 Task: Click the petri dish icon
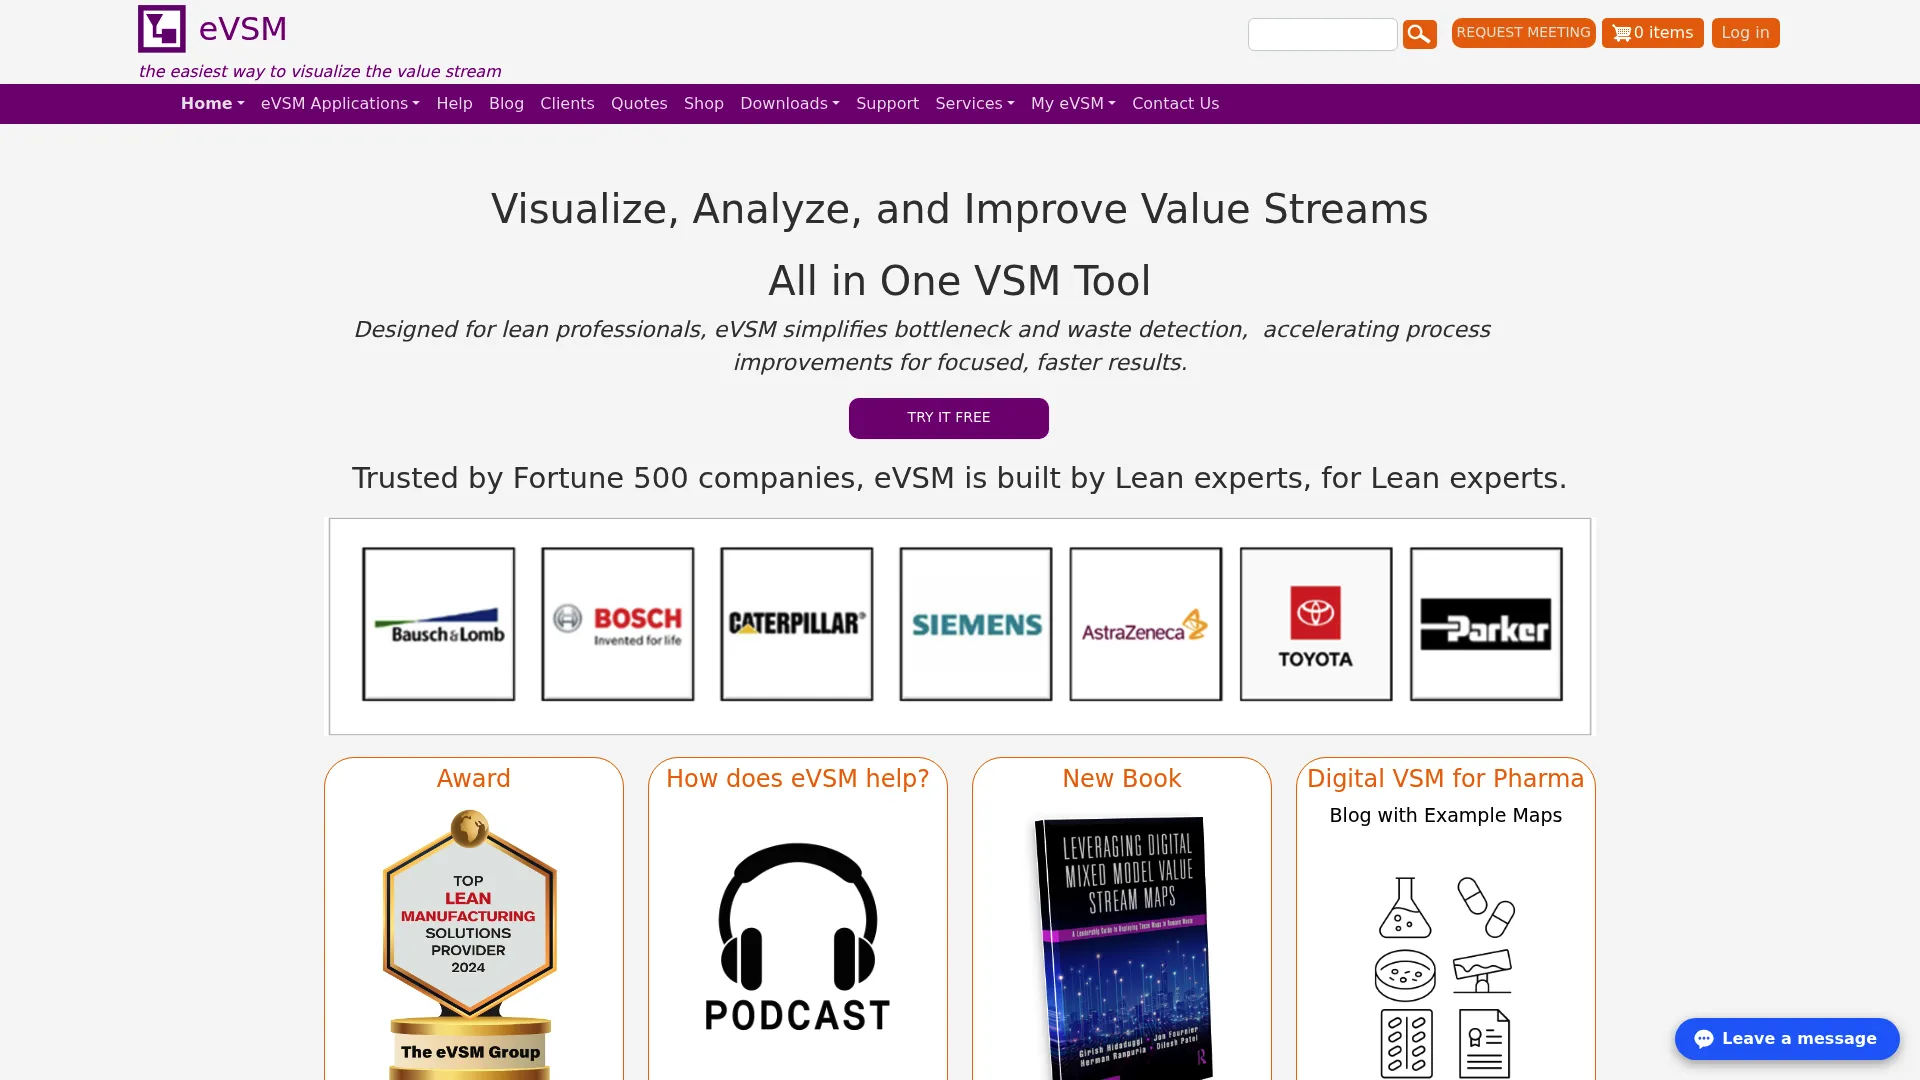tap(1405, 975)
